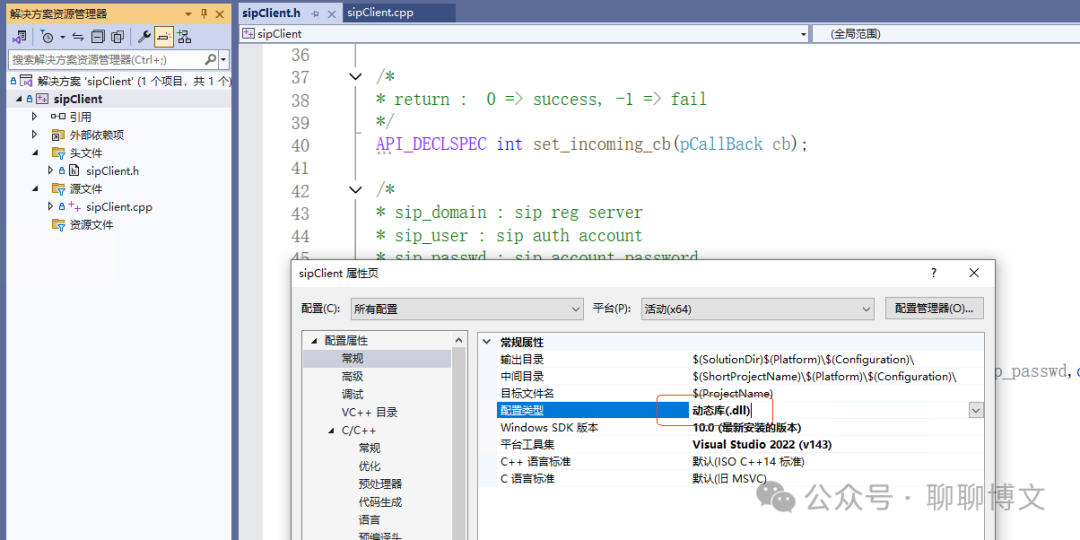Select sipClient.cpp file in Solution Explorer tree

pyautogui.click(x=119, y=207)
